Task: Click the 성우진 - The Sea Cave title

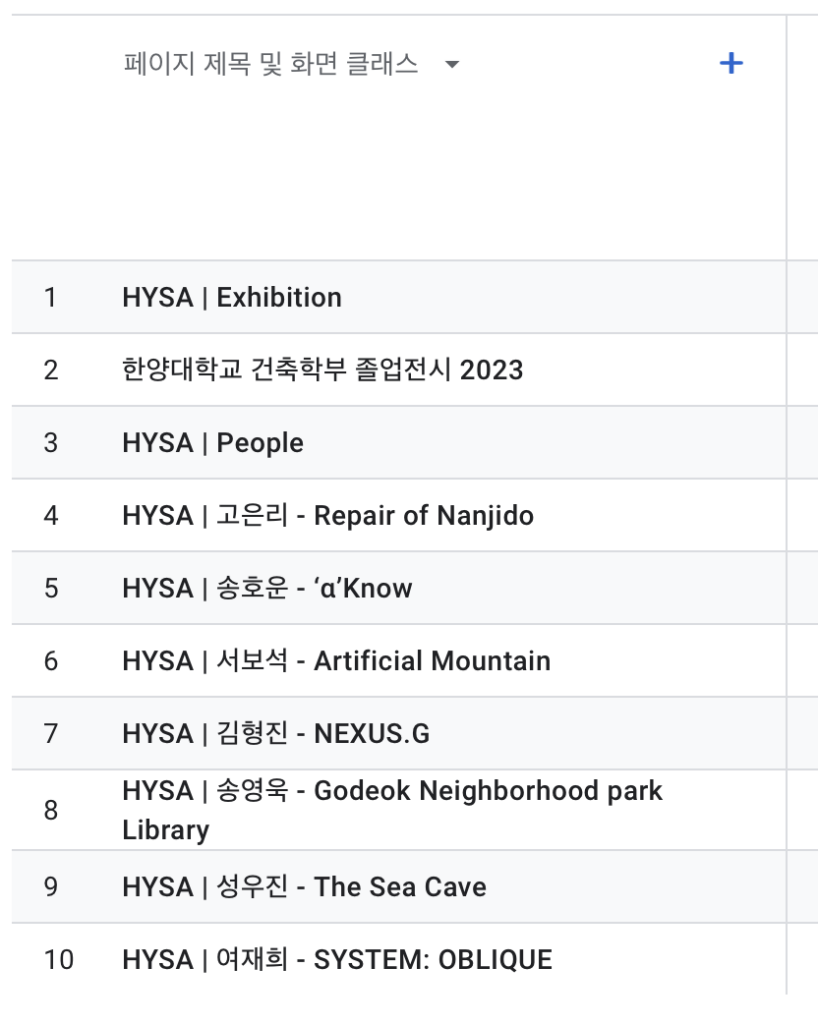Action: (x=304, y=887)
